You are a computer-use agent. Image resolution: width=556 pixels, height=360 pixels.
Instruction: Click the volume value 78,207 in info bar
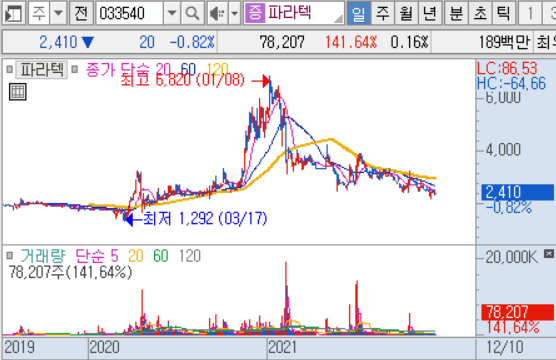pyautogui.click(x=282, y=43)
